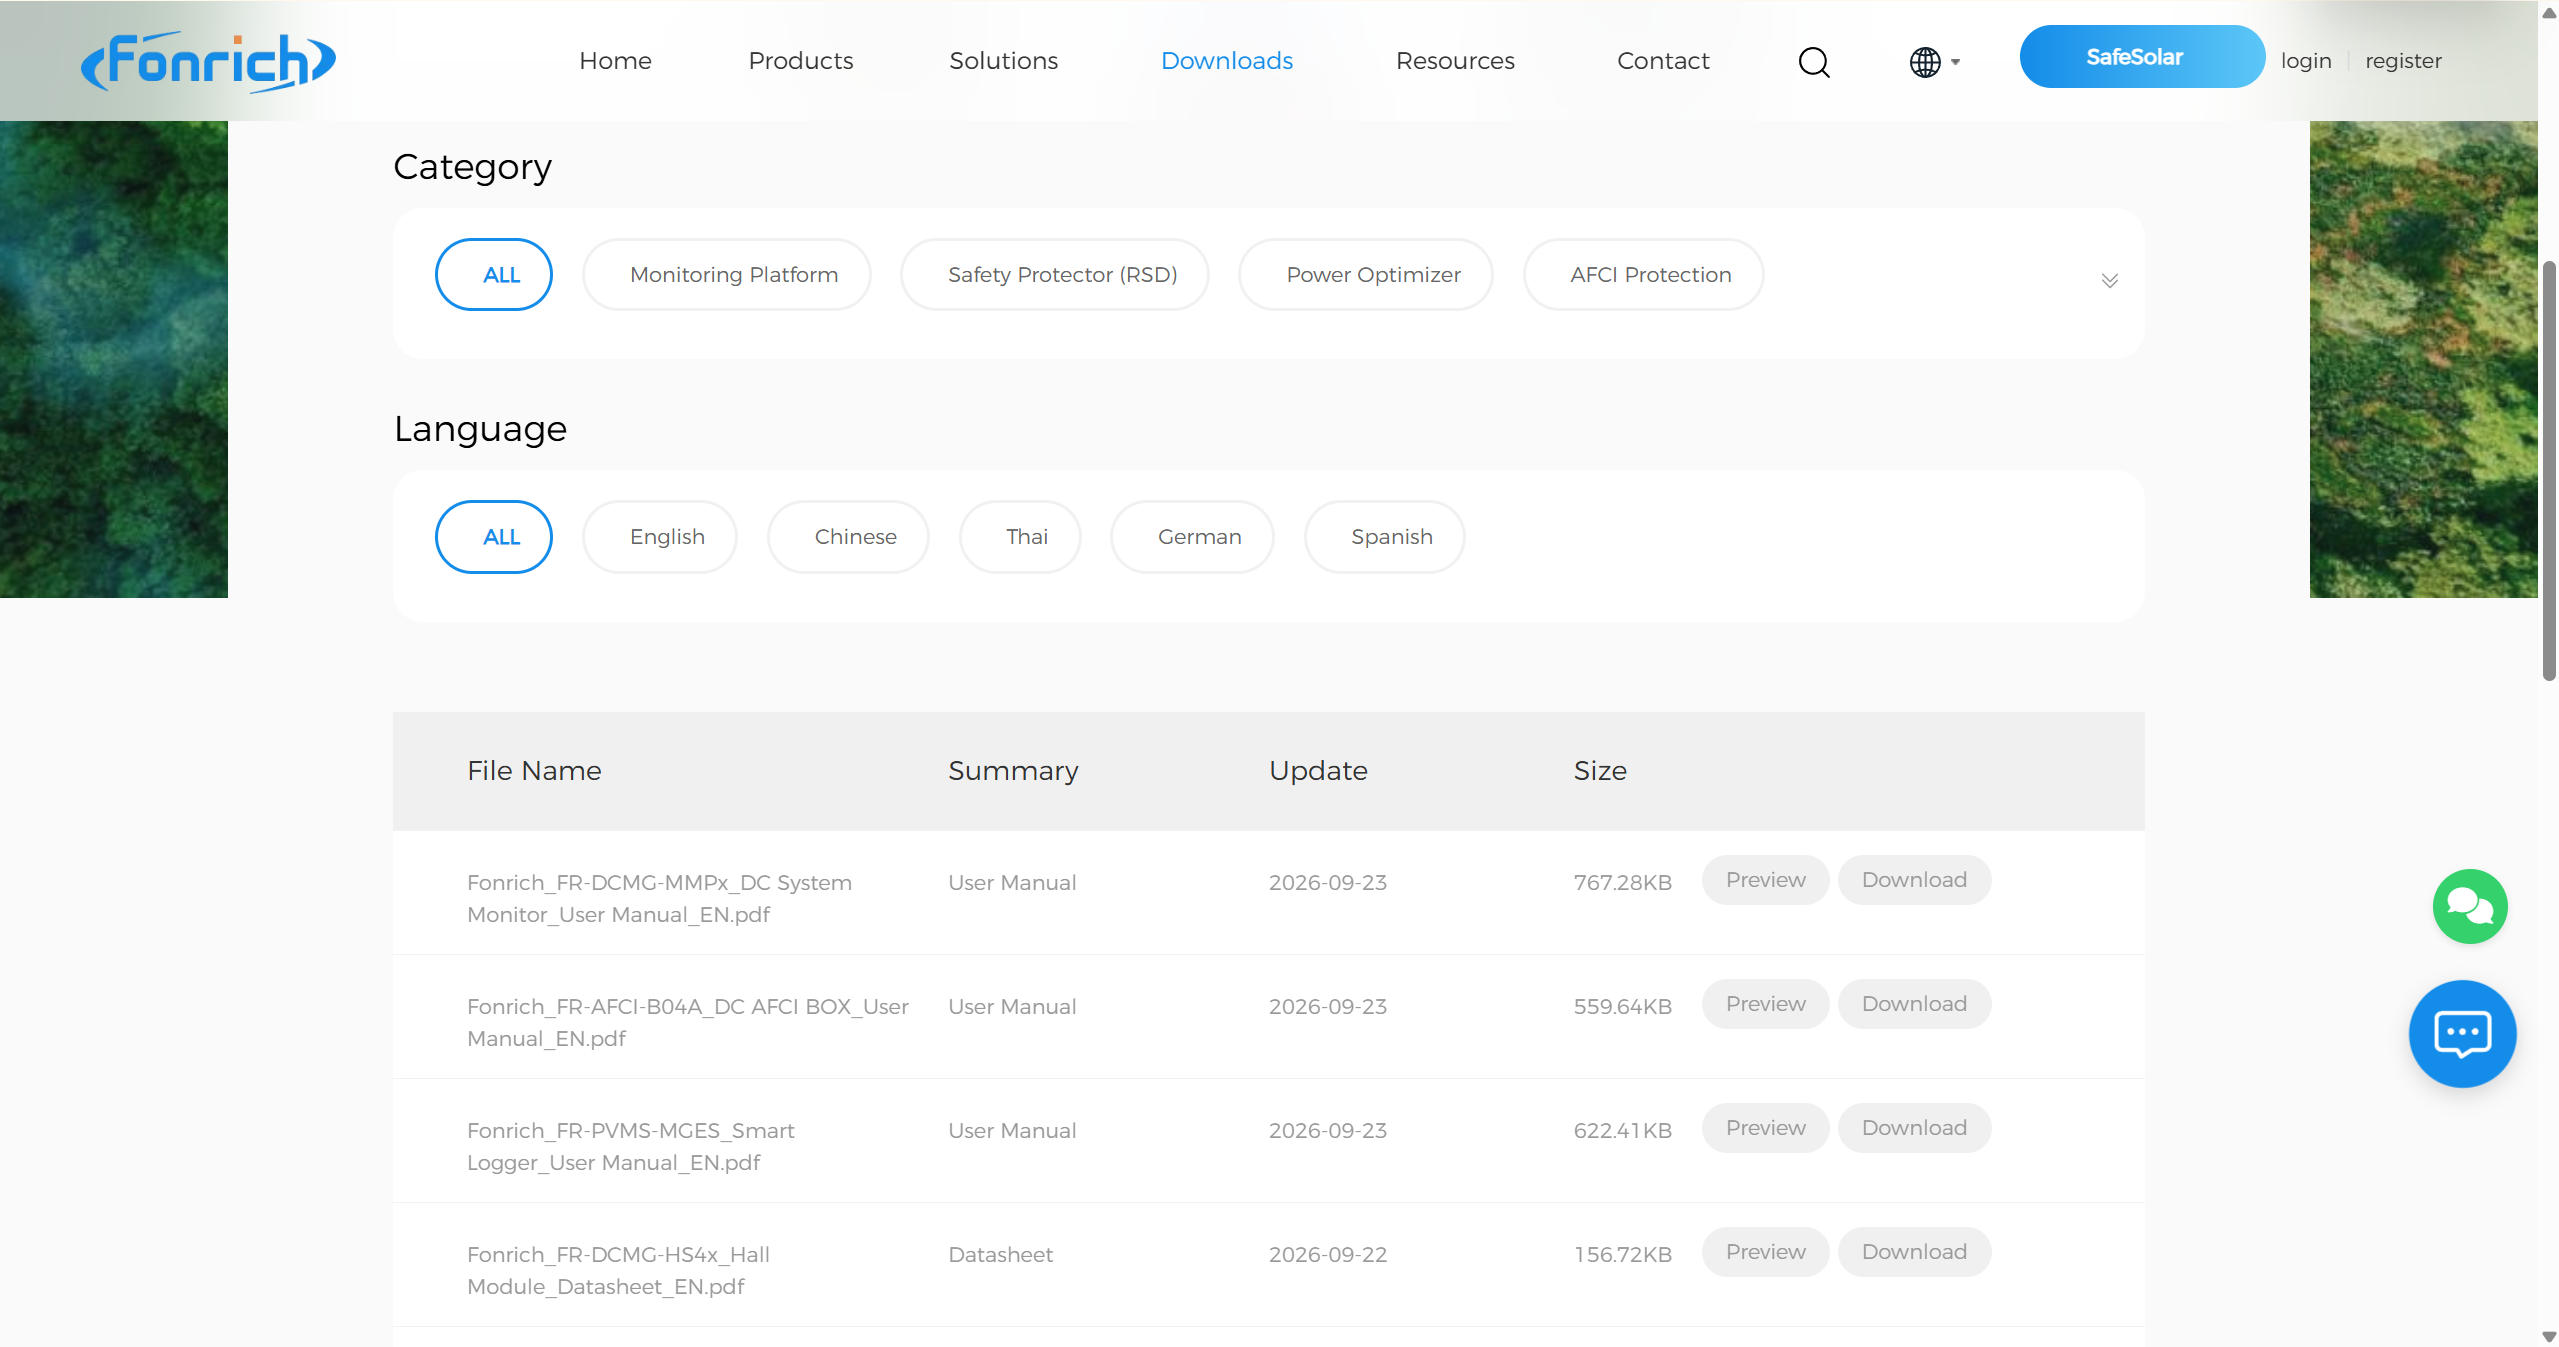Open the Products menu item
This screenshot has width=2559, height=1347.
click(x=800, y=61)
